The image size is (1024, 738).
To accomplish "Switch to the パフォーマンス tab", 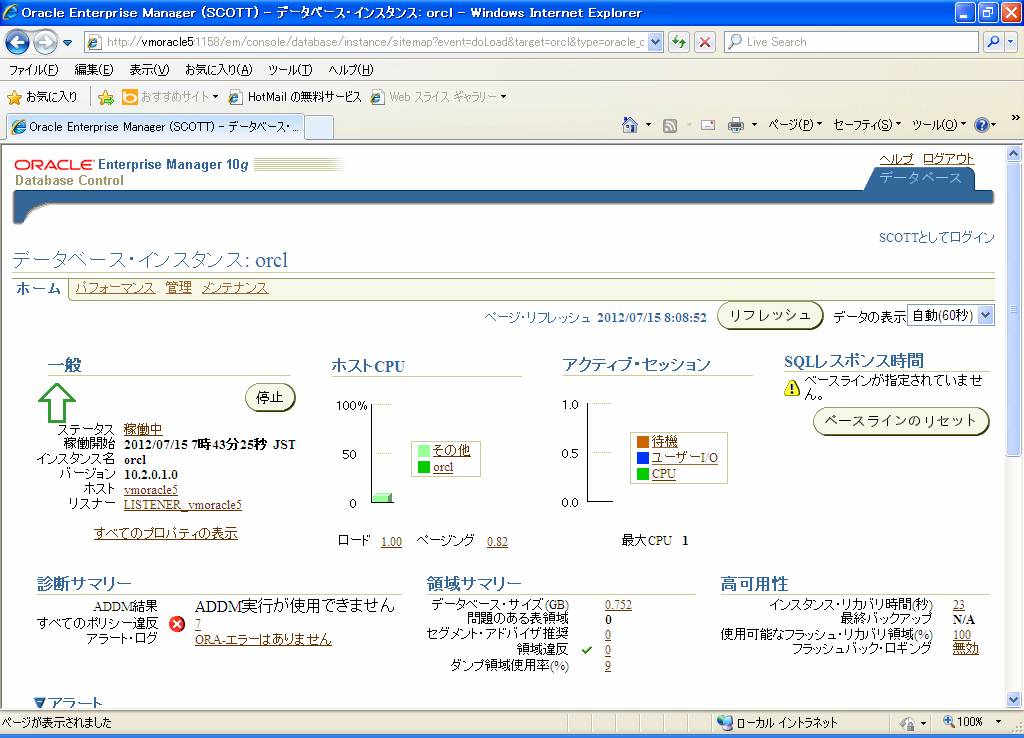I will [x=115, y=288].
